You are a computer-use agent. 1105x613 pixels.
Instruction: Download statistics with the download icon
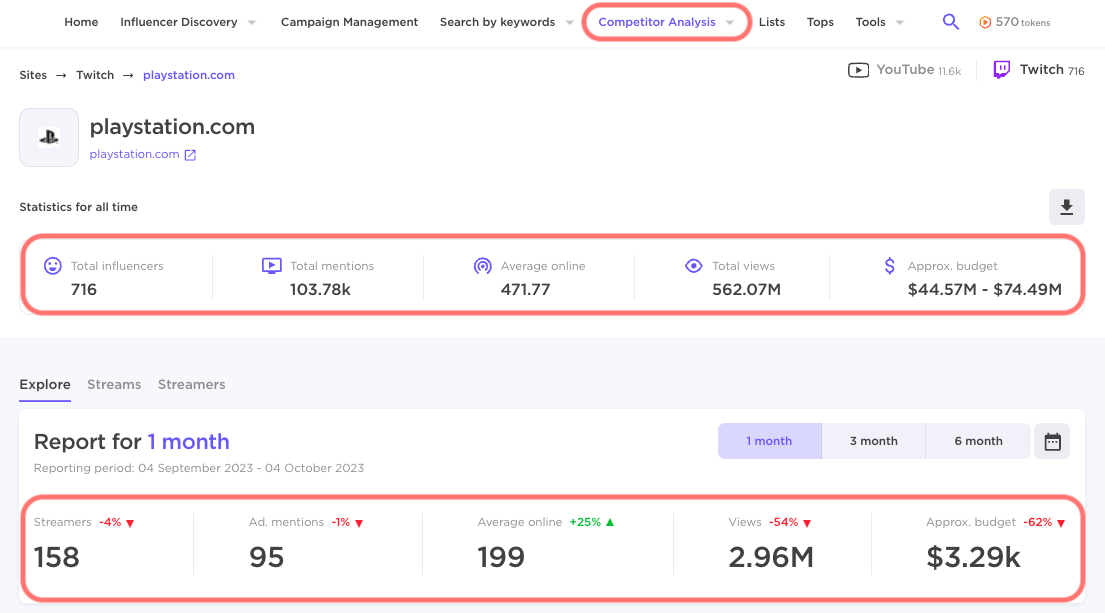pos(1066,207)
